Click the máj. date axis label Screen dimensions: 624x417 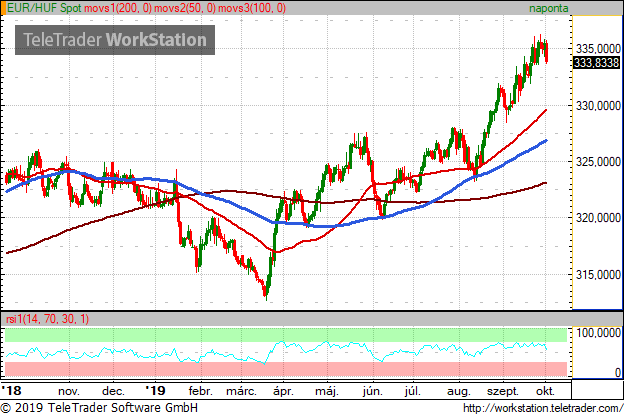pos(327,391)
